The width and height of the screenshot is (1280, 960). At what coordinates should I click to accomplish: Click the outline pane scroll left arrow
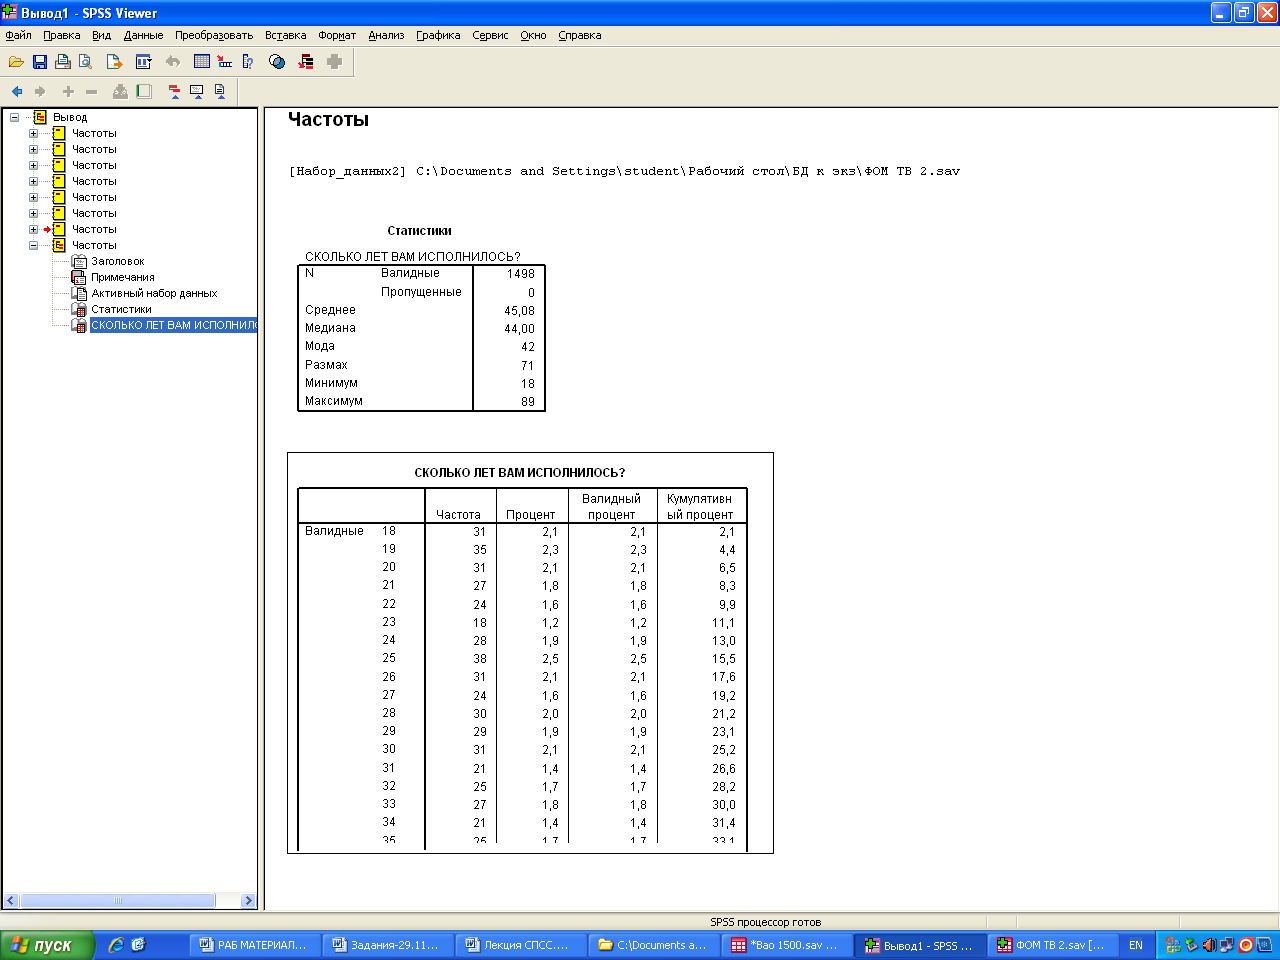click(11, 900)
